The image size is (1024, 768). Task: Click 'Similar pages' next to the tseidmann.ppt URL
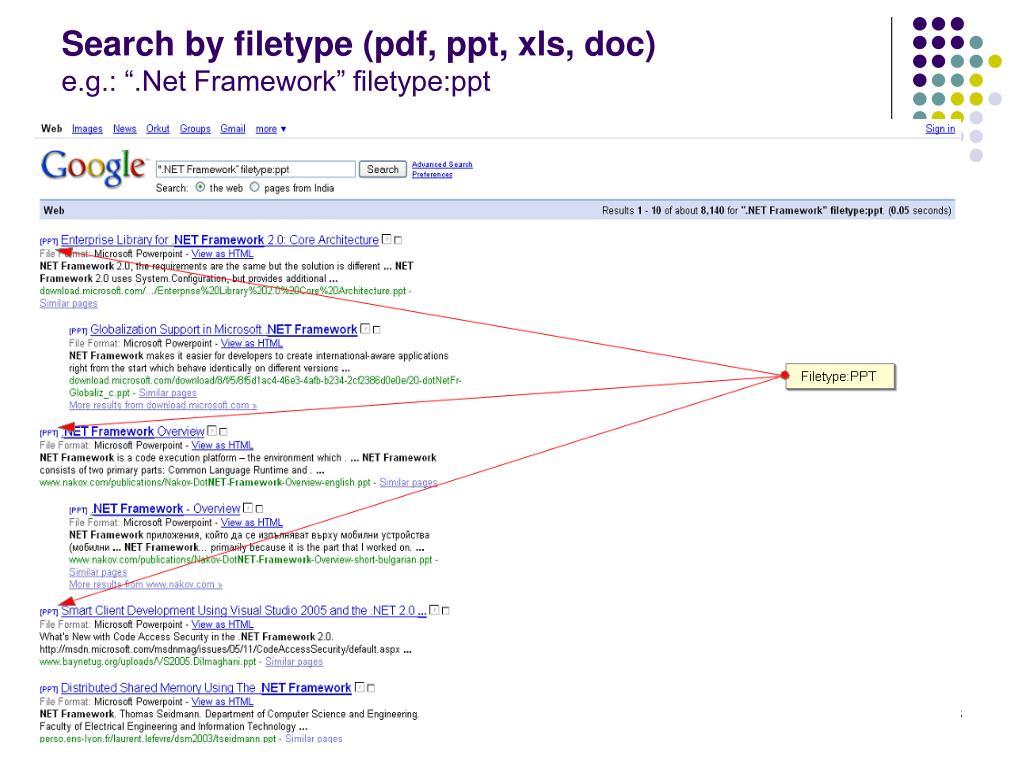[x=313, y=739]
